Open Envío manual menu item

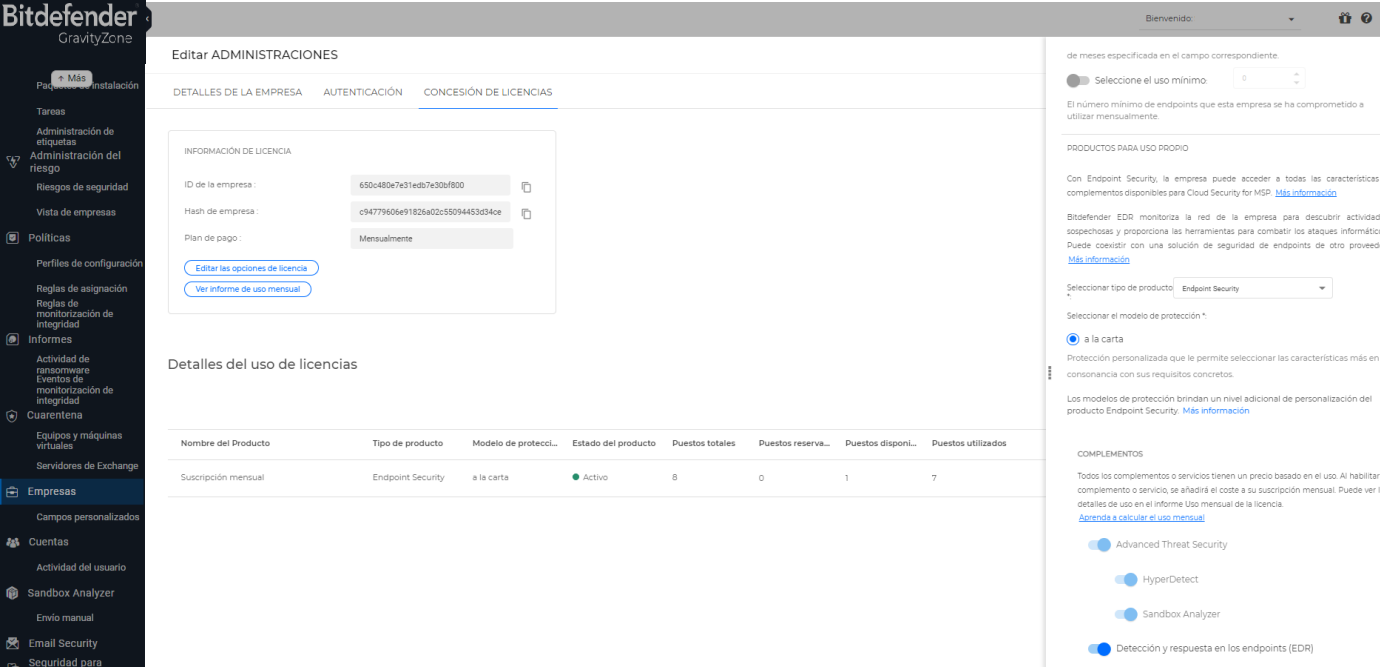pos(65,618)
